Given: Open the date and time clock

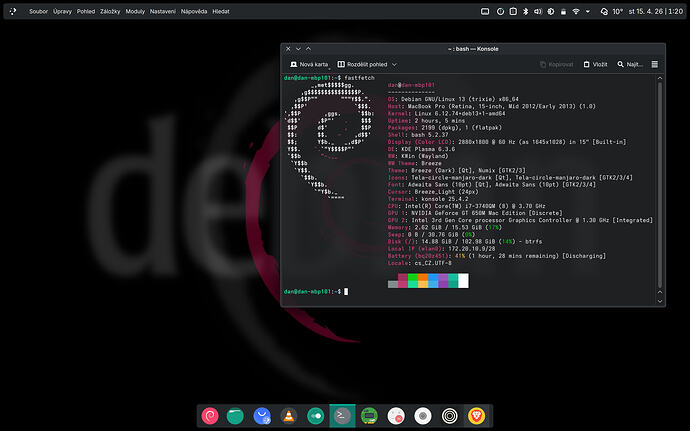Looking at the screenshot, I should click(x=656, y=11).
